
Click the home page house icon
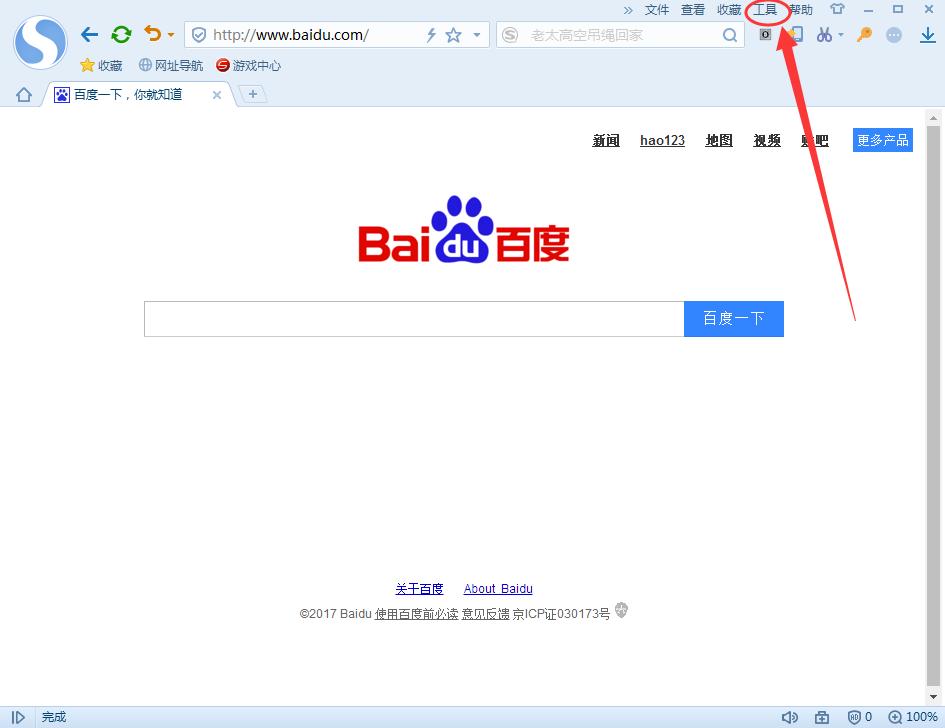[24, 95]
